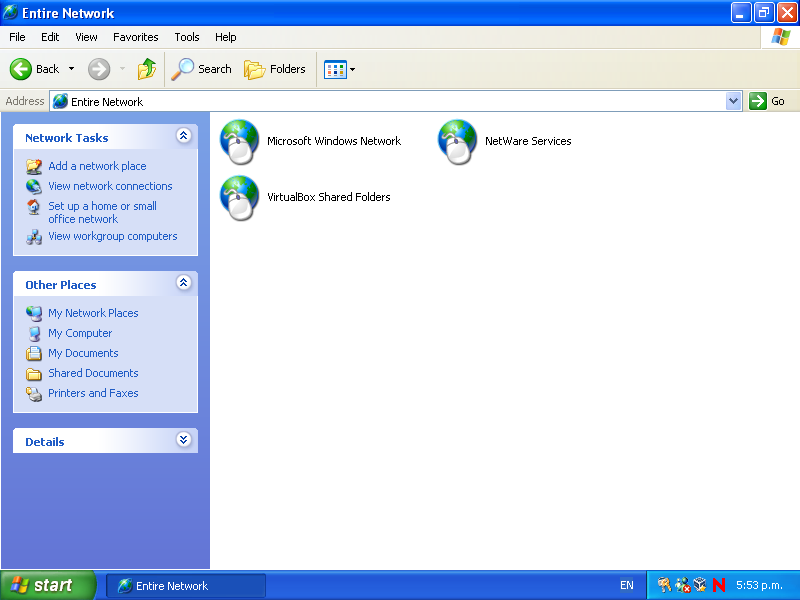Open the View network connections link
Viewport: 800px width, 600px height.
[110, 186]
